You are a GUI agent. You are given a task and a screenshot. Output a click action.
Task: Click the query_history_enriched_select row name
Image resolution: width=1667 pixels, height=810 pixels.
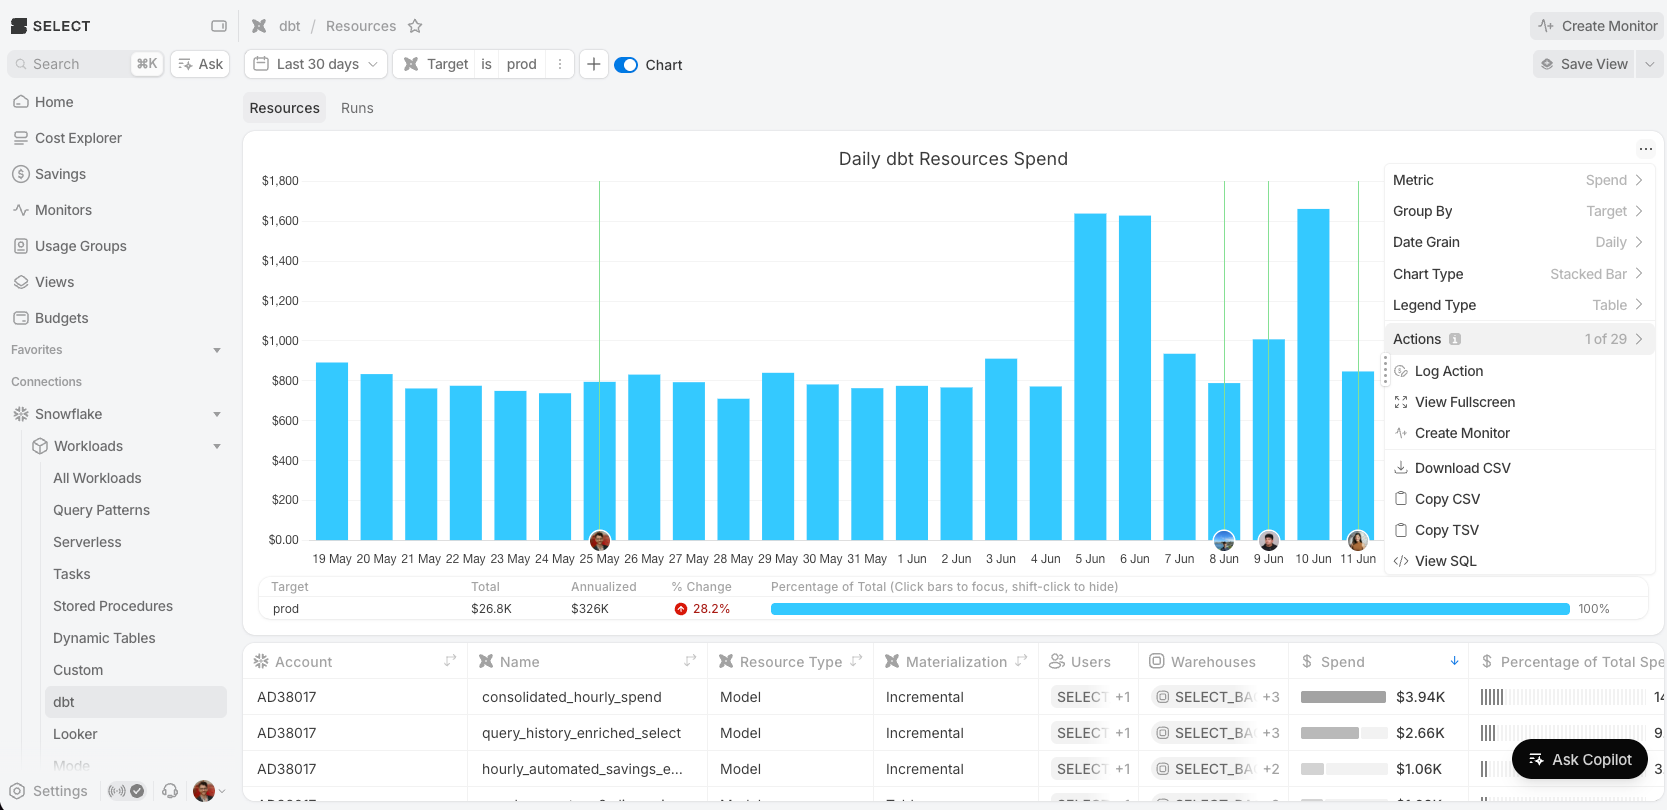point(581,733)
